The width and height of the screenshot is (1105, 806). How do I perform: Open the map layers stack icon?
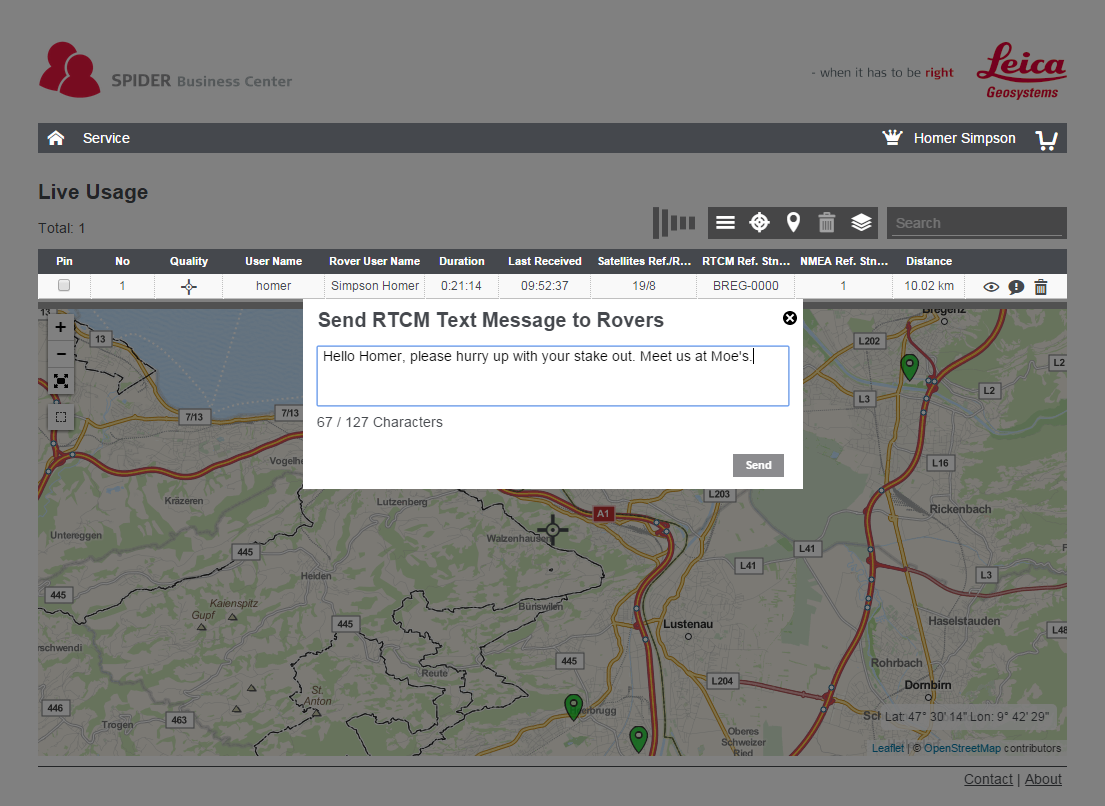tap(861, 223)
